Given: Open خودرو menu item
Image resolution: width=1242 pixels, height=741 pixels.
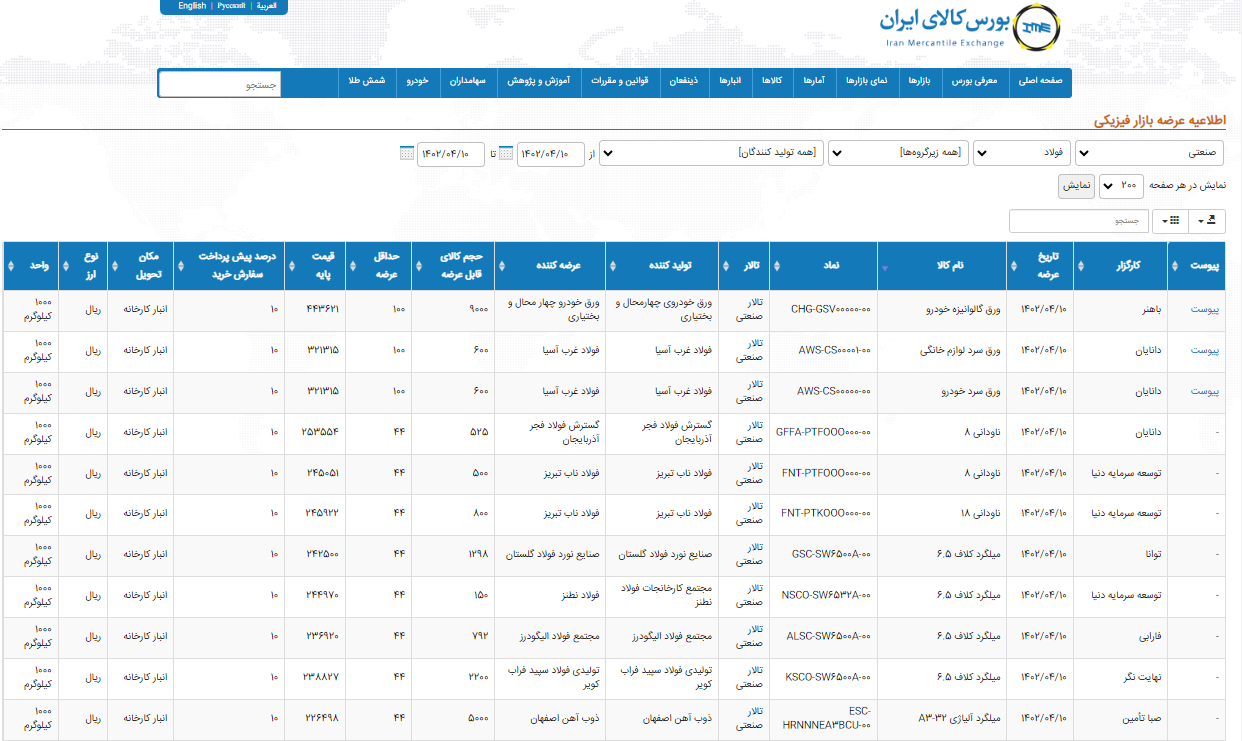Looking at the screenshot, I should point(417,80).
